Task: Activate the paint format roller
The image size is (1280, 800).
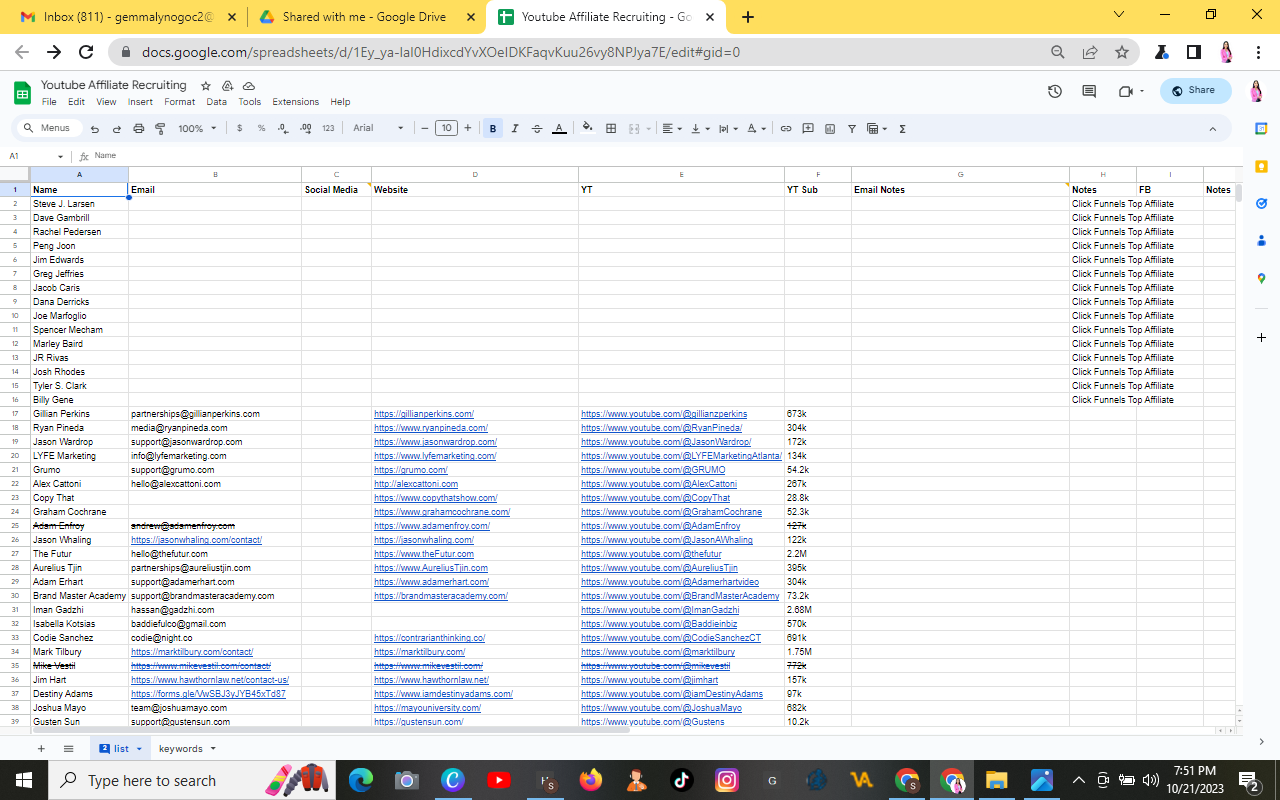Action: (x=160, y=128)
